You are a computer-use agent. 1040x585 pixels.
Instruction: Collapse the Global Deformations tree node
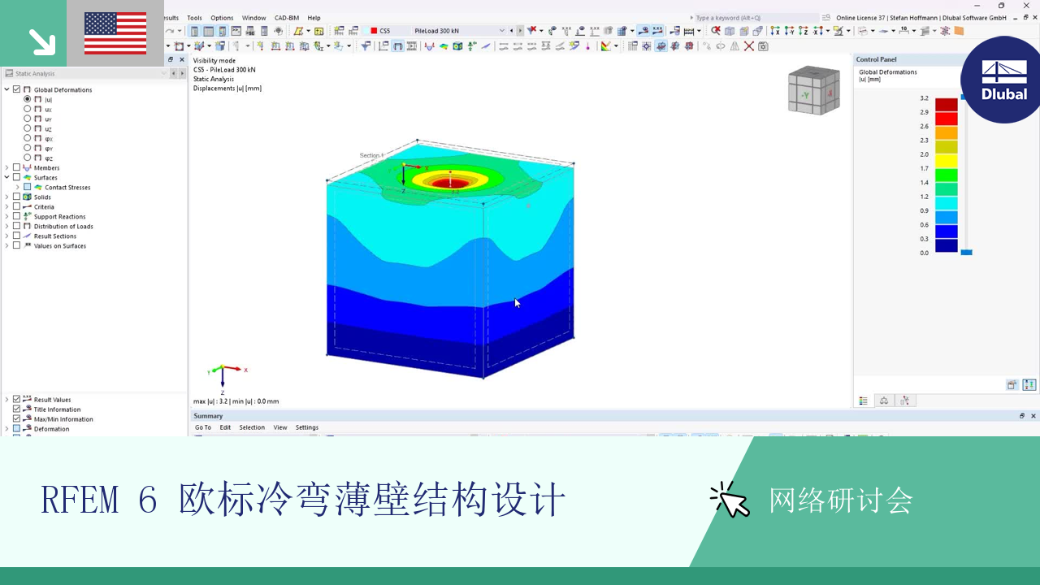(x=7, y=89)
